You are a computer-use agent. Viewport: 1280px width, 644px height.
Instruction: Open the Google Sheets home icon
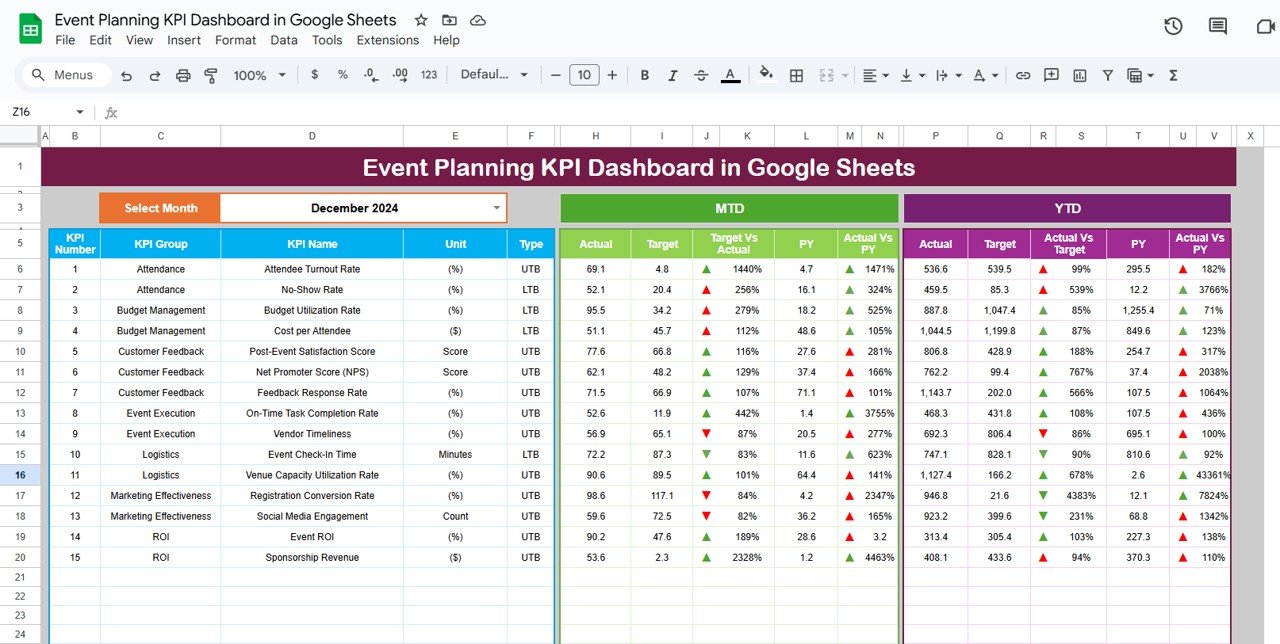click(x=30, y=29)
